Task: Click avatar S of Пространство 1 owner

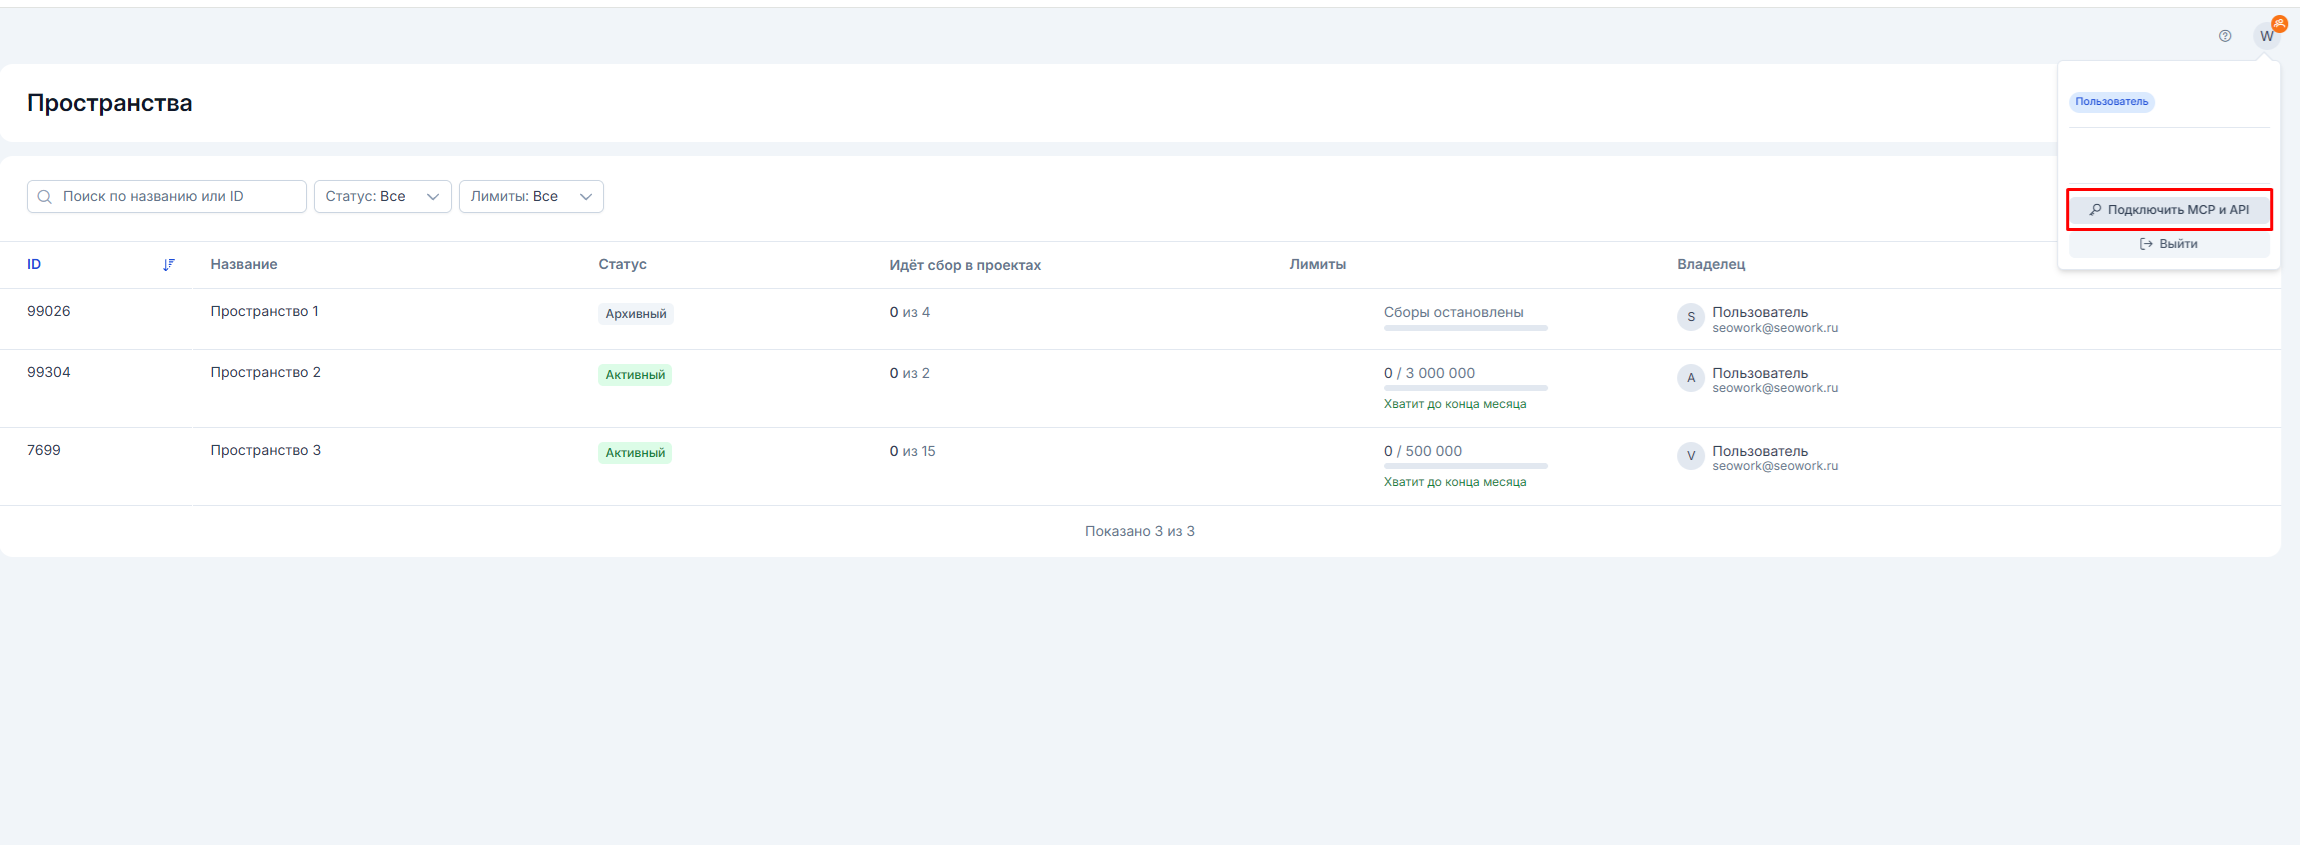Action: [x=1690, y=317]
